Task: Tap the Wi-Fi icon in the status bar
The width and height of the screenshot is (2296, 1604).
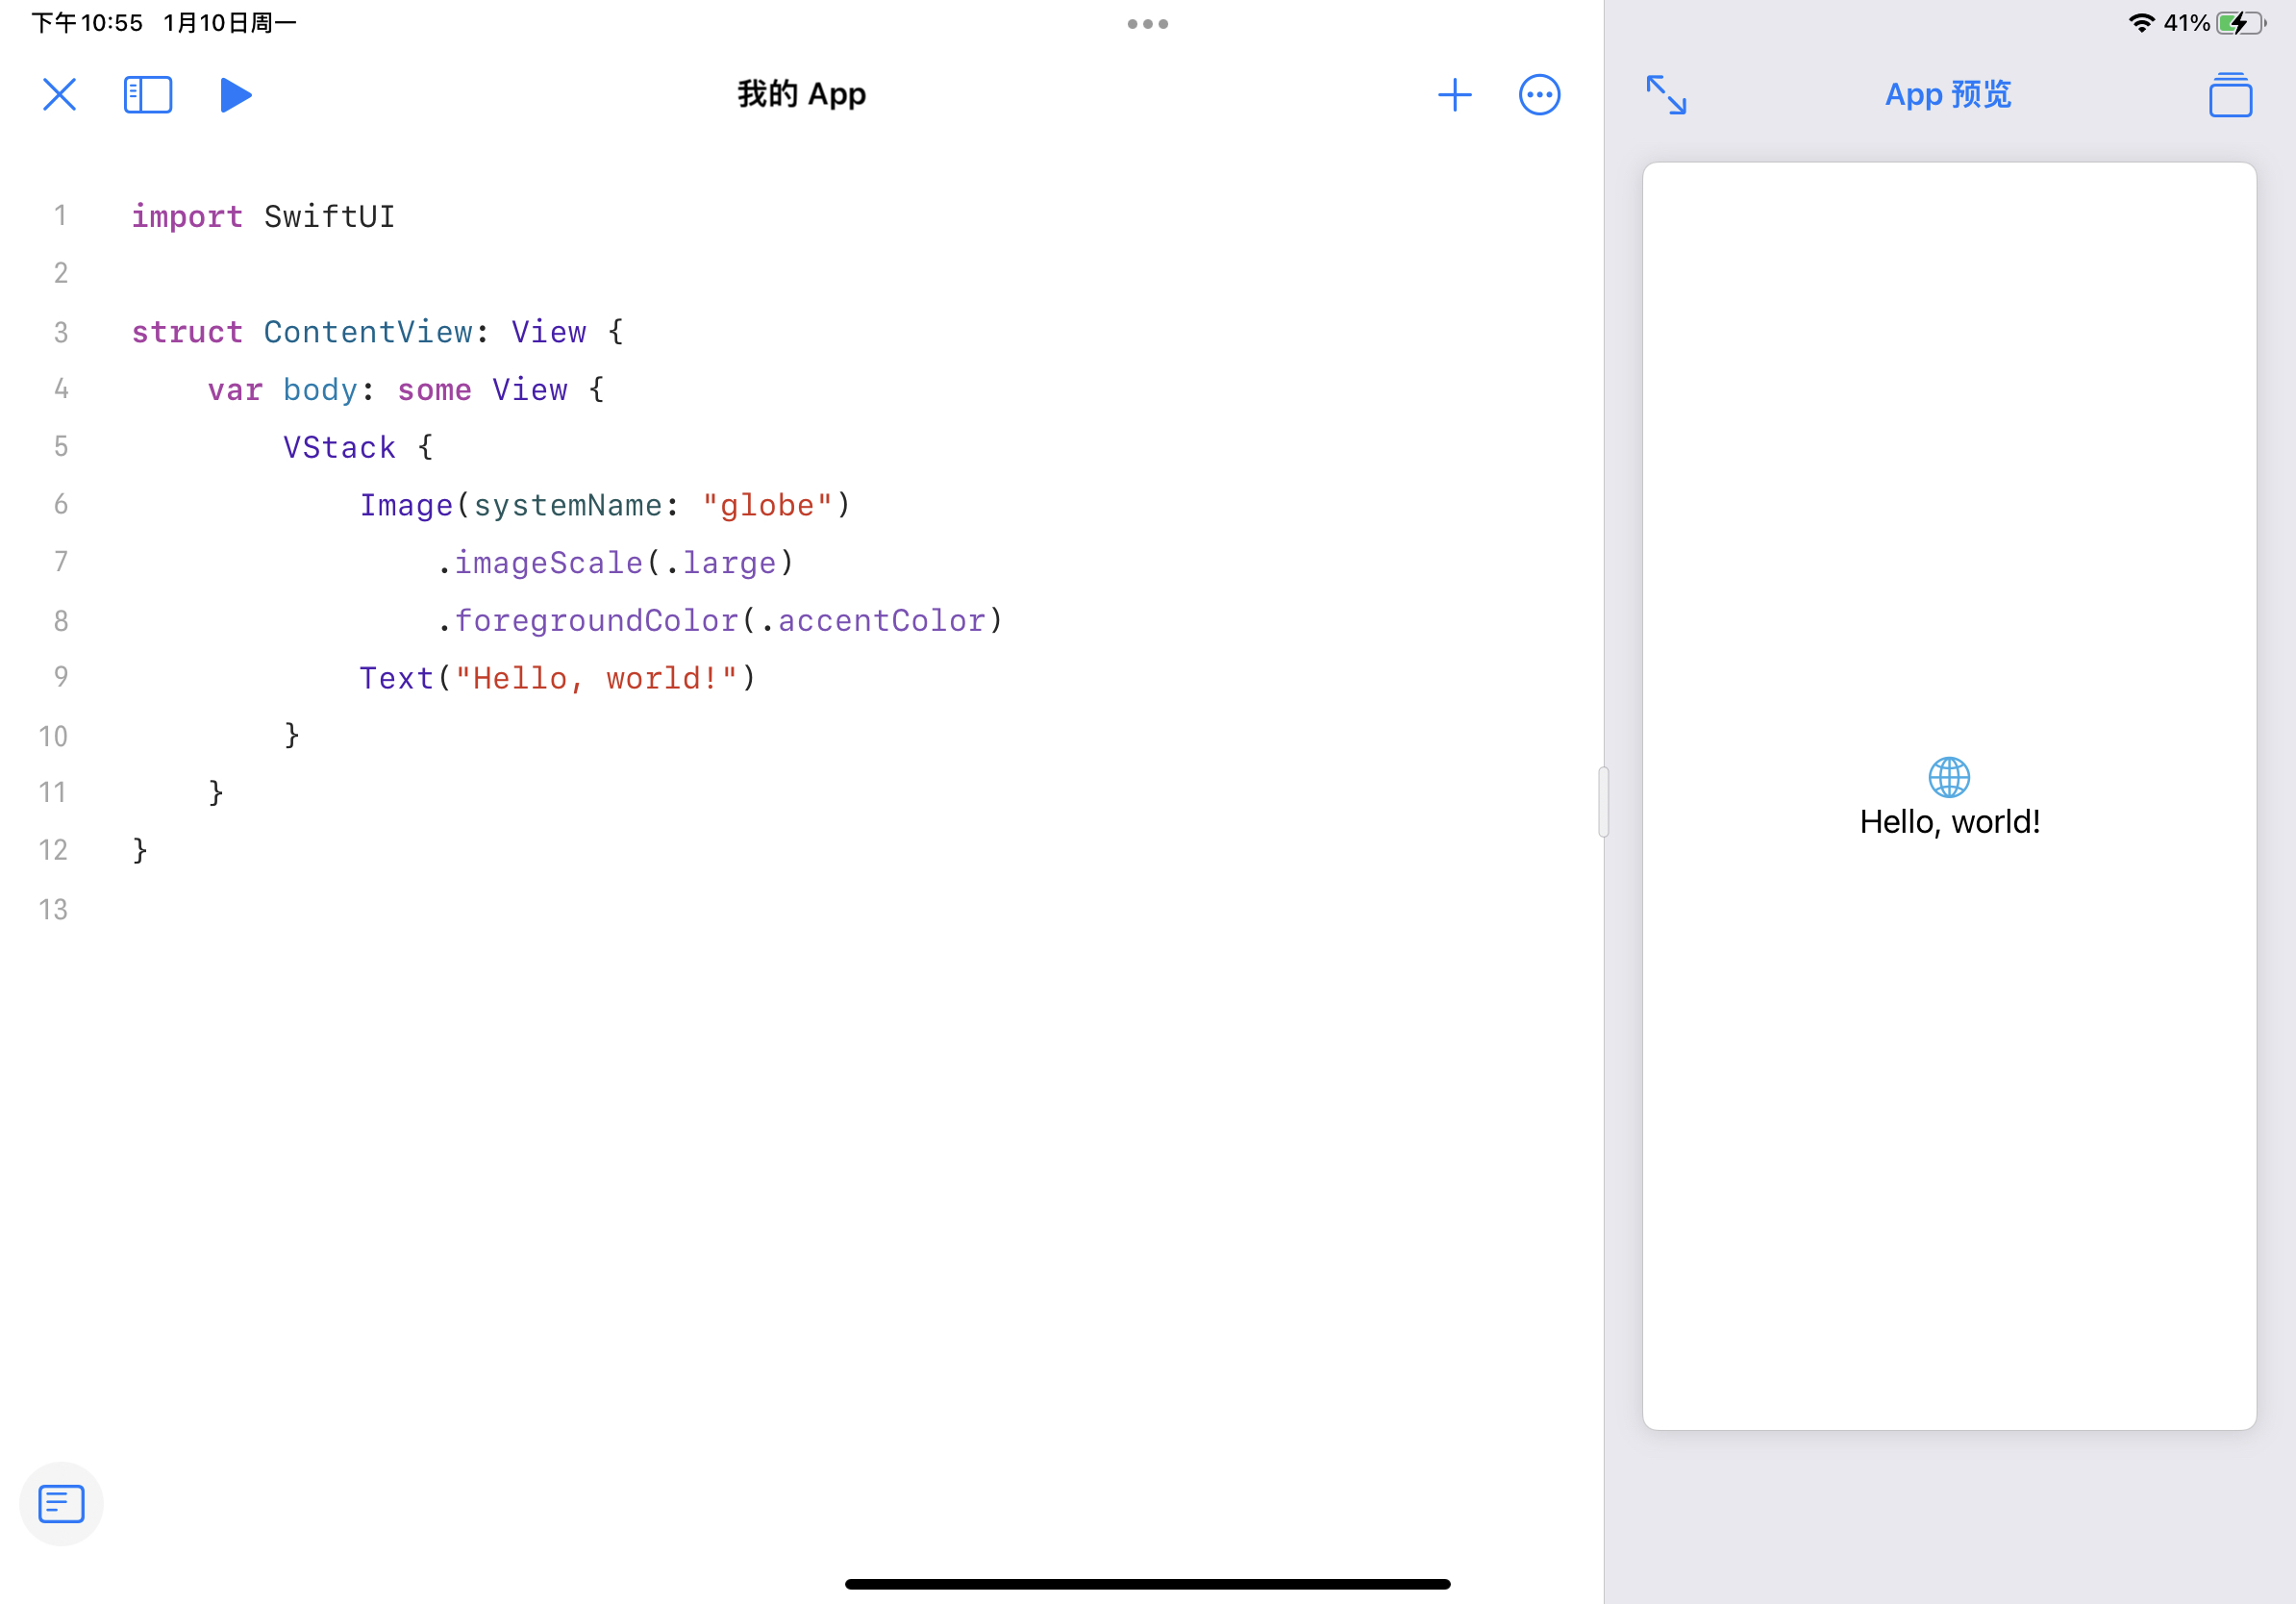Action: point(2140,23)
